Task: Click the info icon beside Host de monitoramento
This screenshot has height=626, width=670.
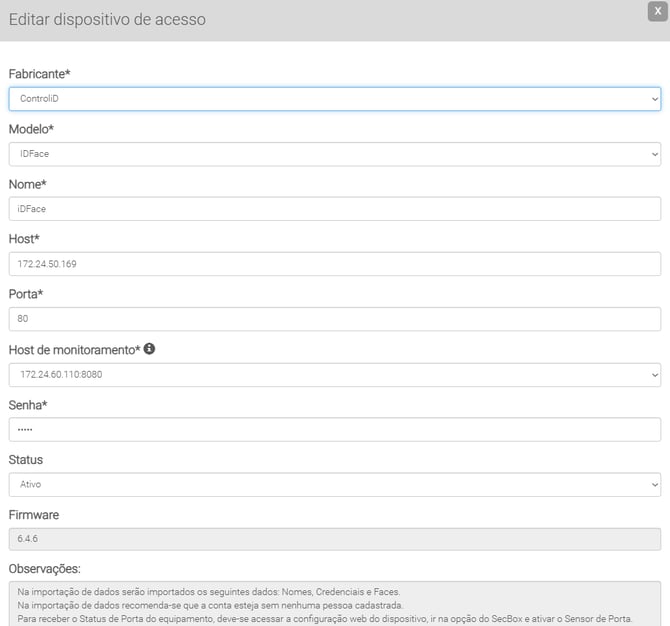Action: [149, 349]
